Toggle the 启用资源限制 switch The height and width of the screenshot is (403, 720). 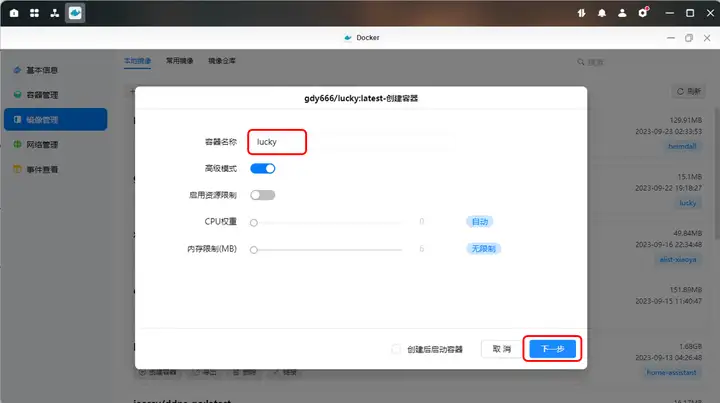click(x=263, y=195)
